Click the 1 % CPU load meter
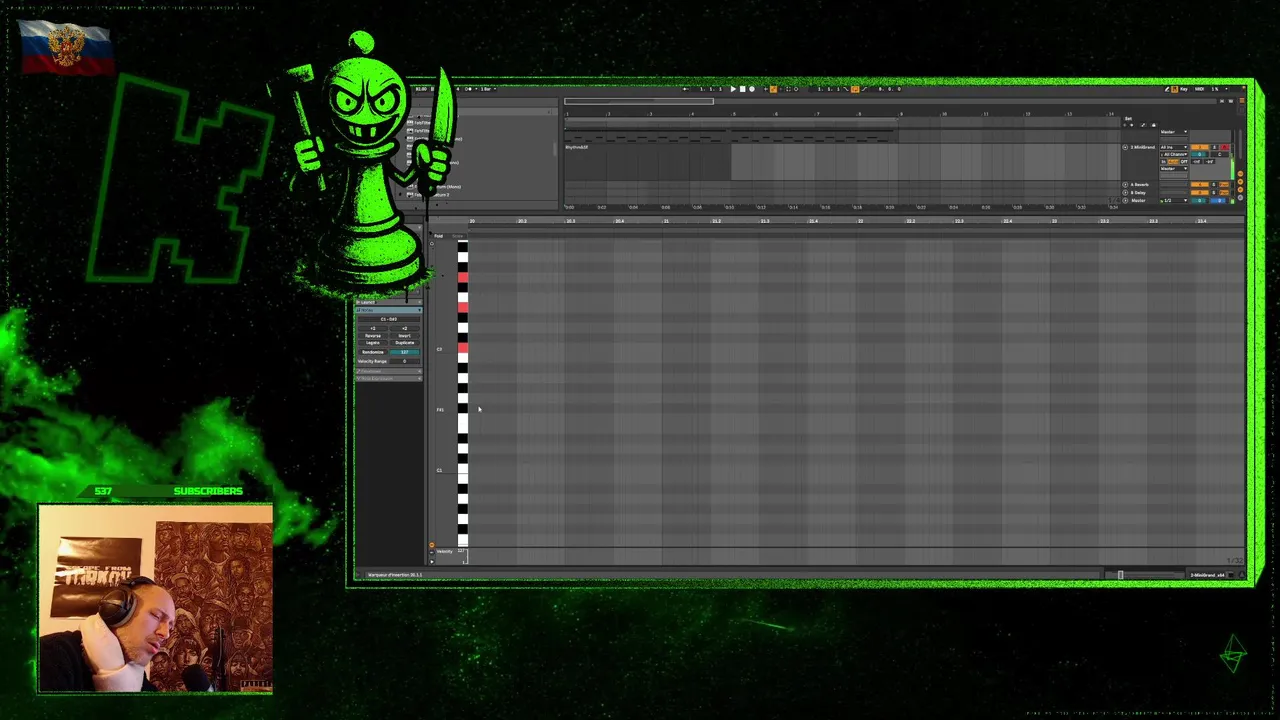This screenshot has height=720, width=1280. click(1215, 89)
